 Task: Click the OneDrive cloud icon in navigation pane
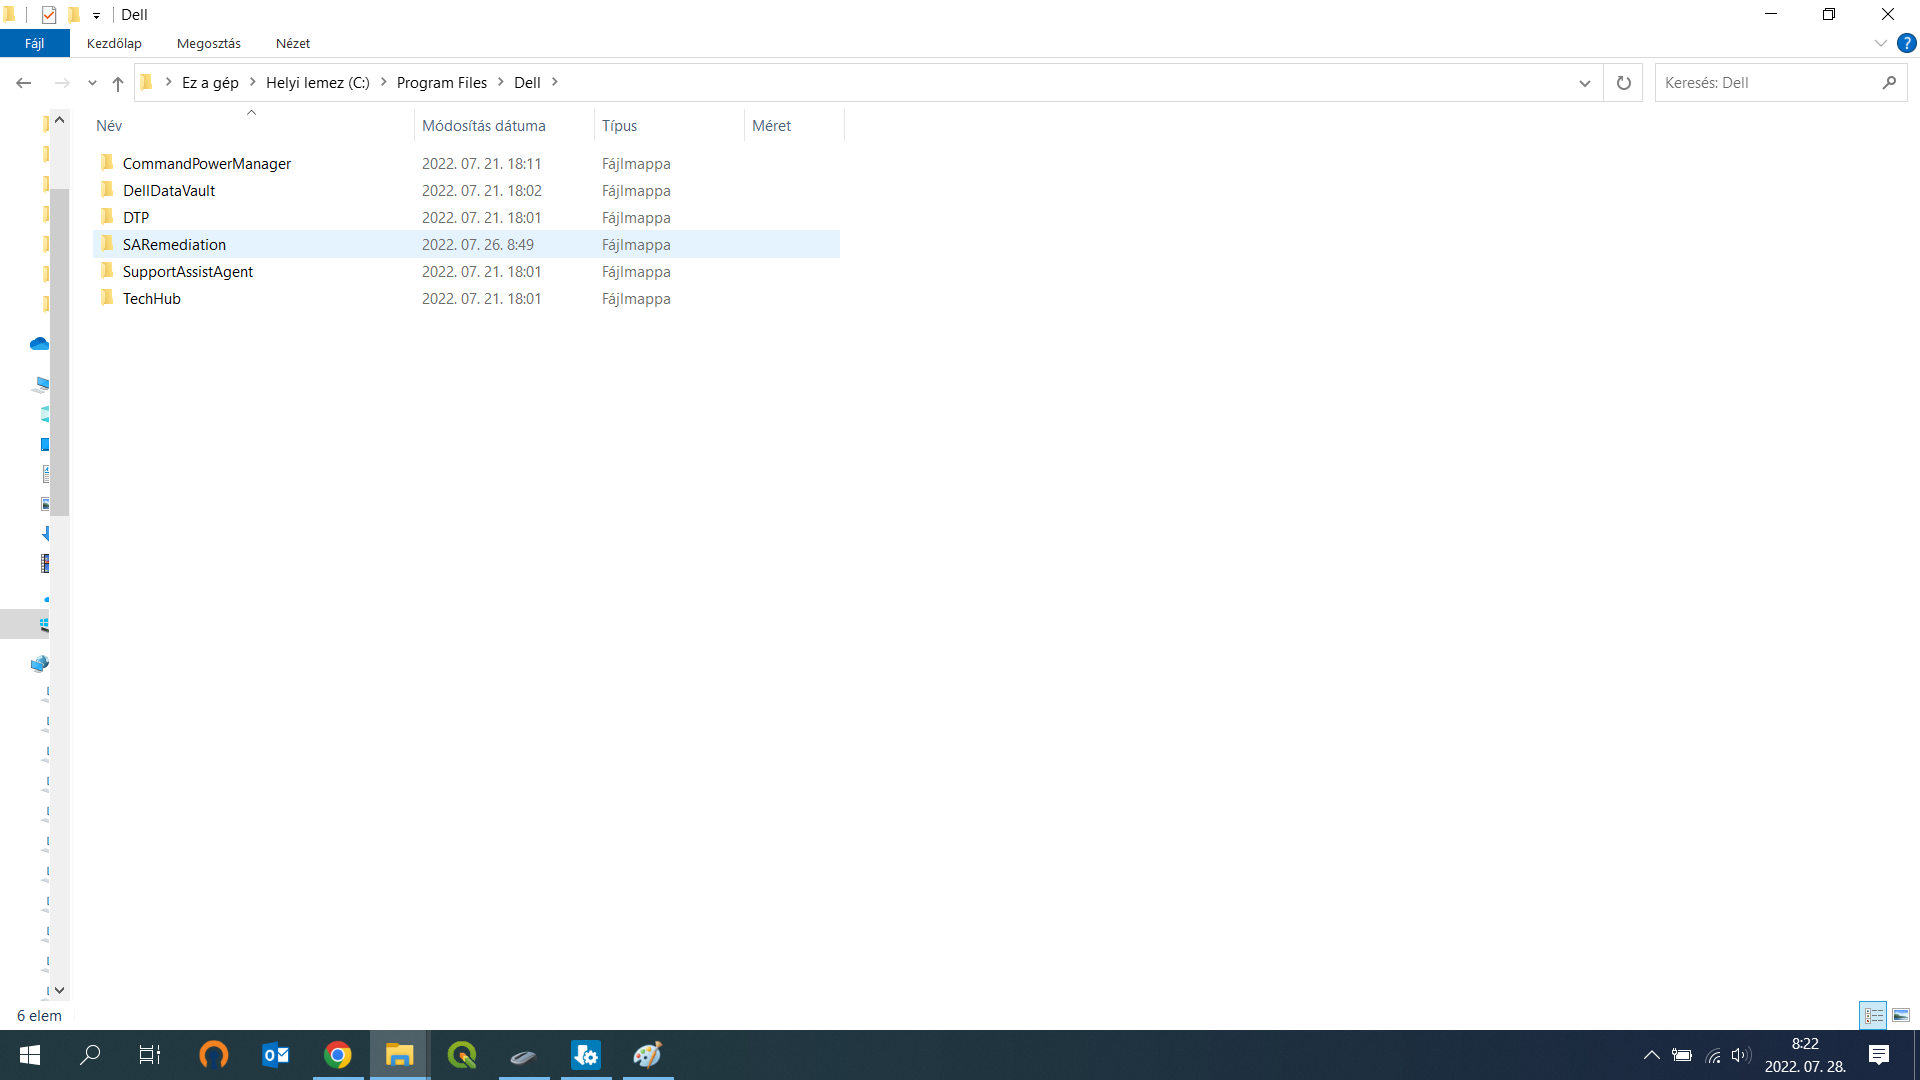(x=39, y=344)
